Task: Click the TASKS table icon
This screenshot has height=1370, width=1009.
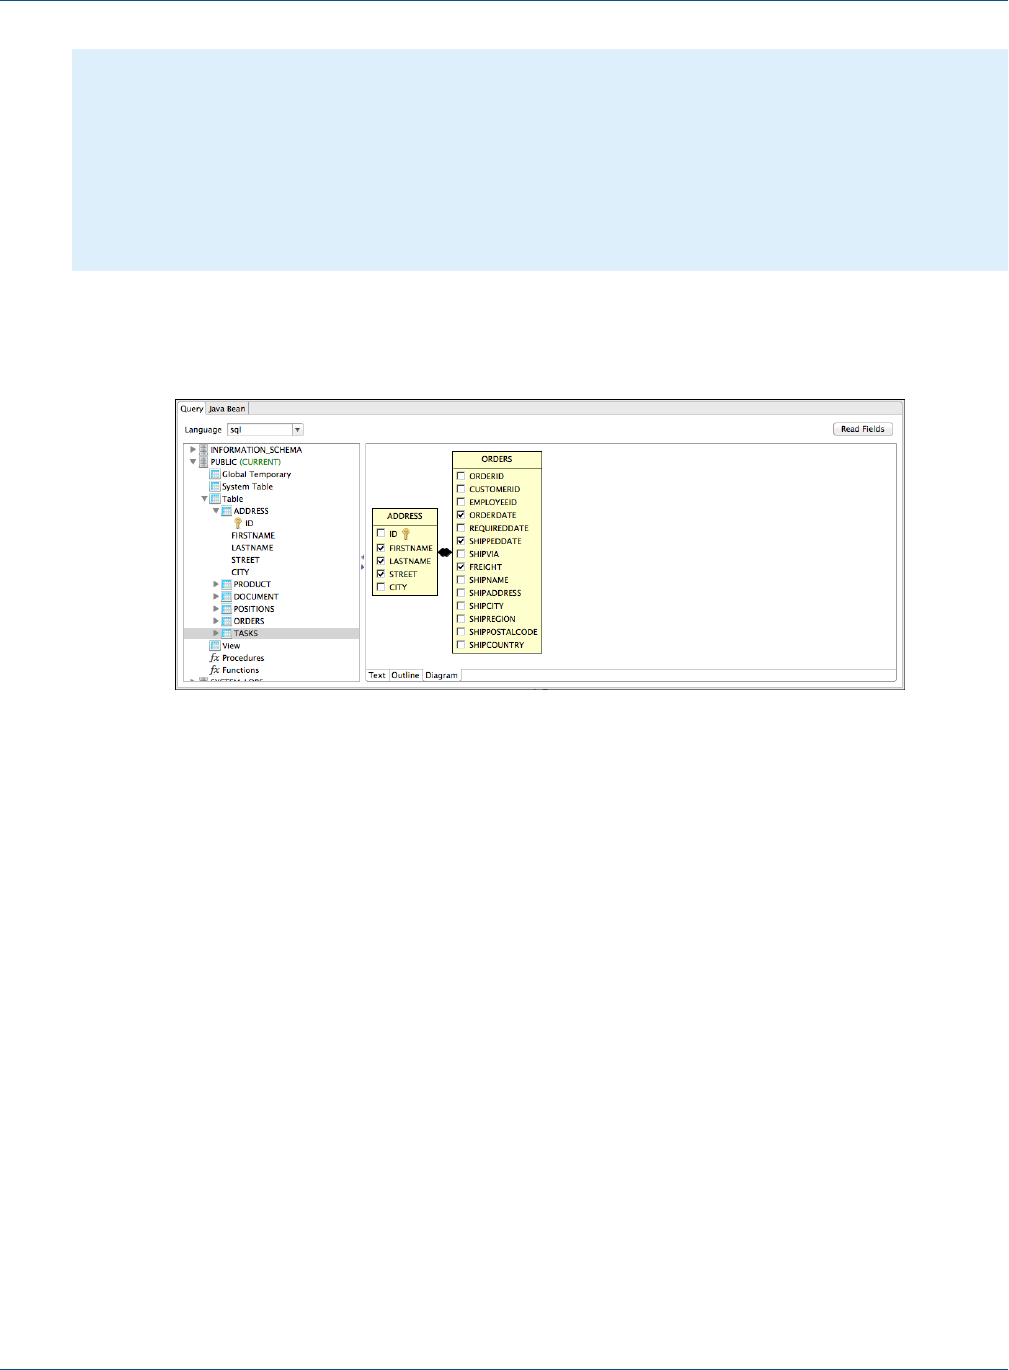Action: tap(227, 633)
